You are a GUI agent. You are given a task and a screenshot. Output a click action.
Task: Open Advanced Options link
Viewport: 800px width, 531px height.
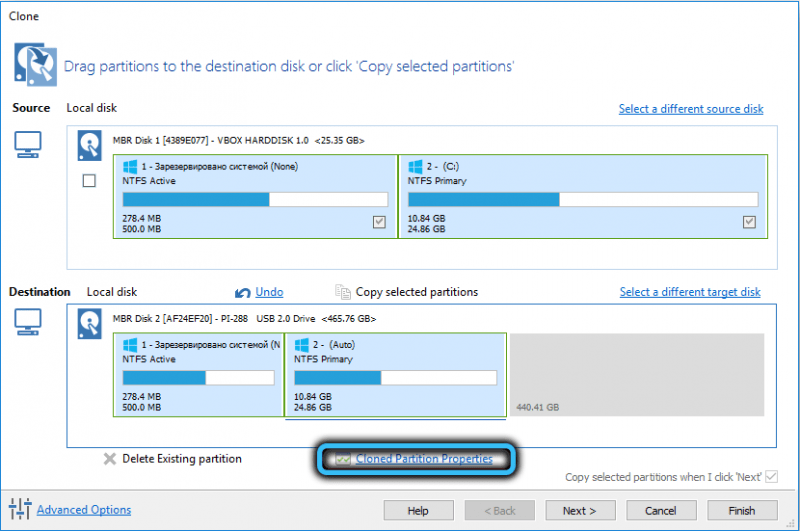[x=84, y=510]
